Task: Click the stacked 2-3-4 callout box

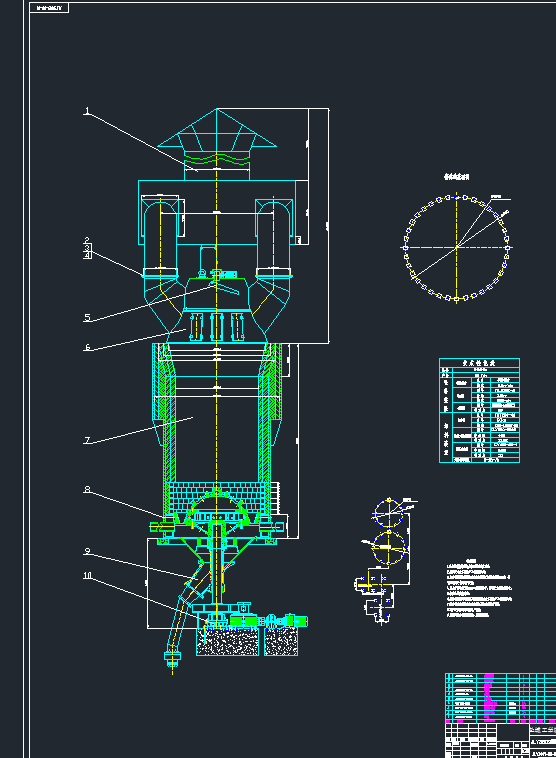Action: pyautogui.click(x=87, y=248)
